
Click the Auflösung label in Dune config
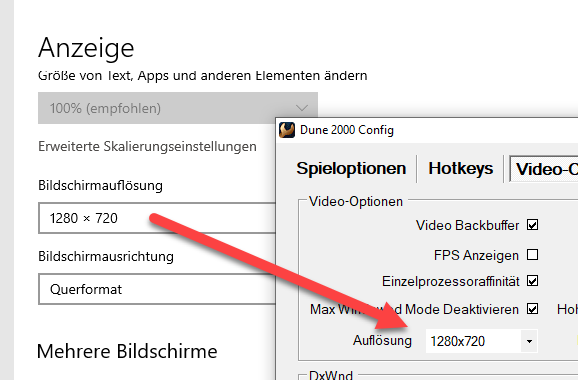point(382,341)
